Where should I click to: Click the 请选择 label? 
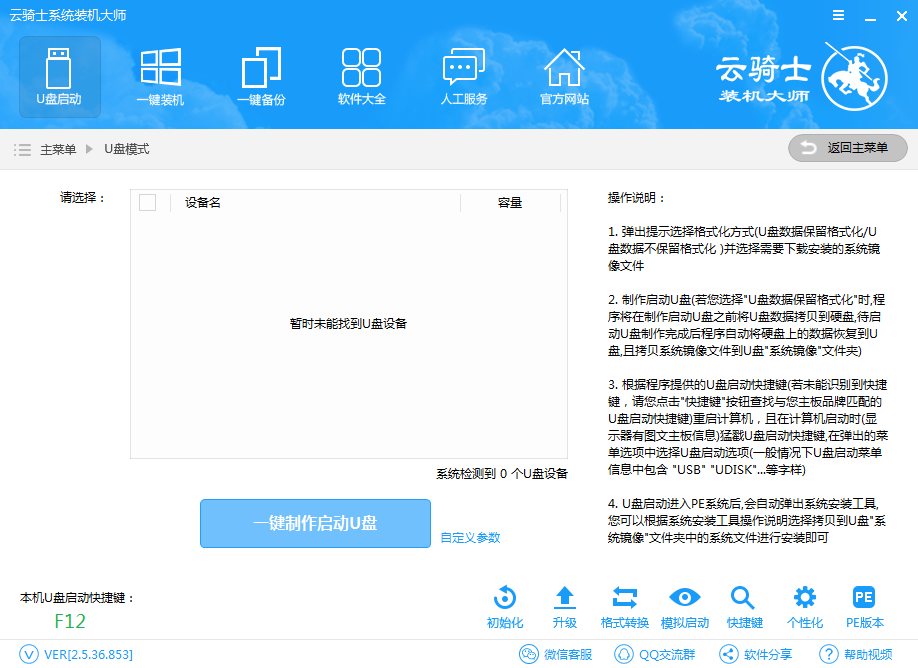[83, 198]
